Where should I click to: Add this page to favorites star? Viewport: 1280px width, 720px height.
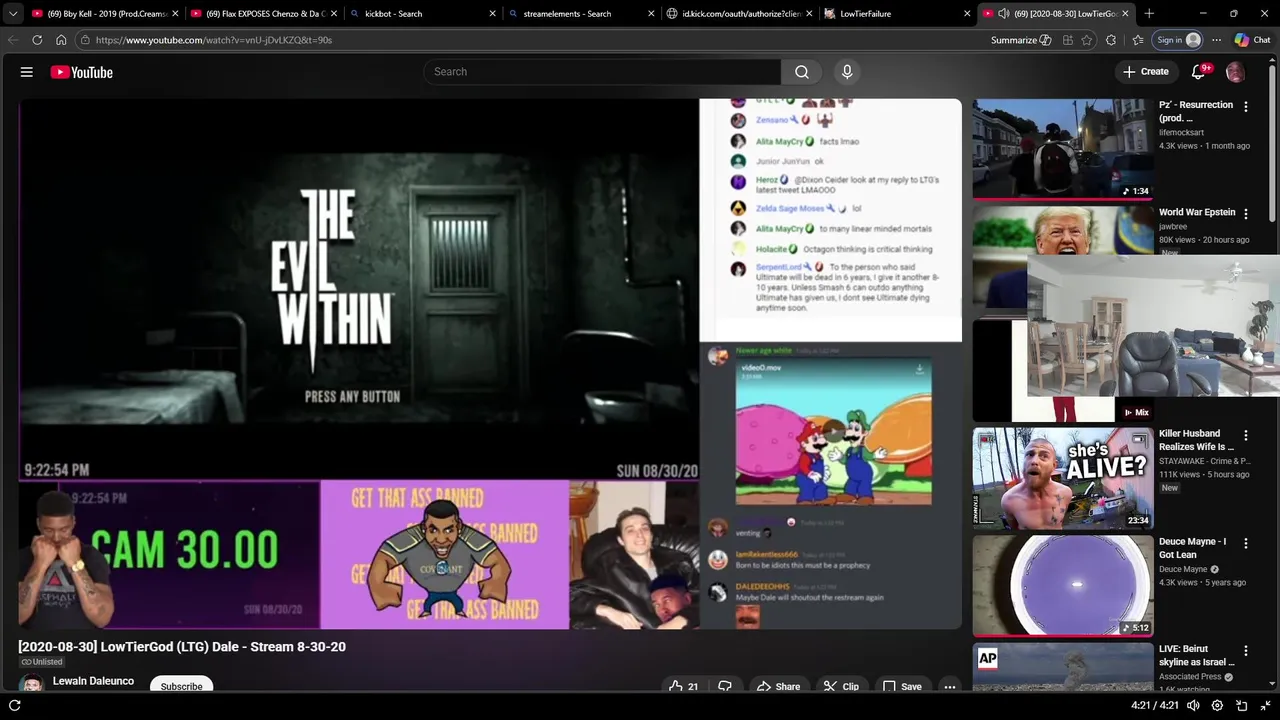1087,40
